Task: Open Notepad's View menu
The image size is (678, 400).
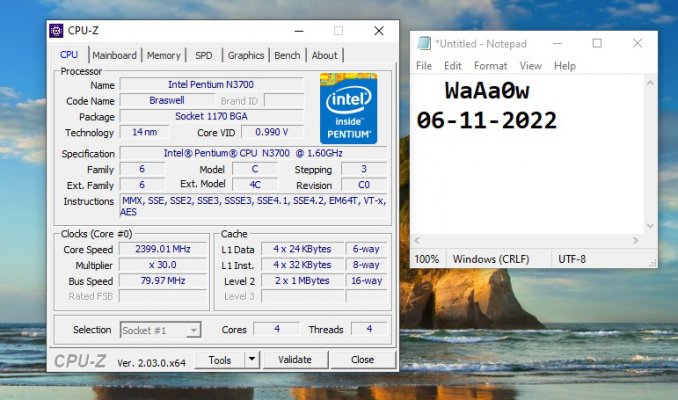Action: tap(531, 66)
